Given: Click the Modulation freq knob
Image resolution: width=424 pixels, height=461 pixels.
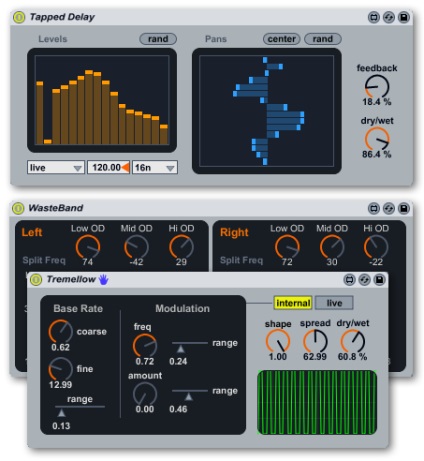Looking at the screenshot, I should point(145,346).
